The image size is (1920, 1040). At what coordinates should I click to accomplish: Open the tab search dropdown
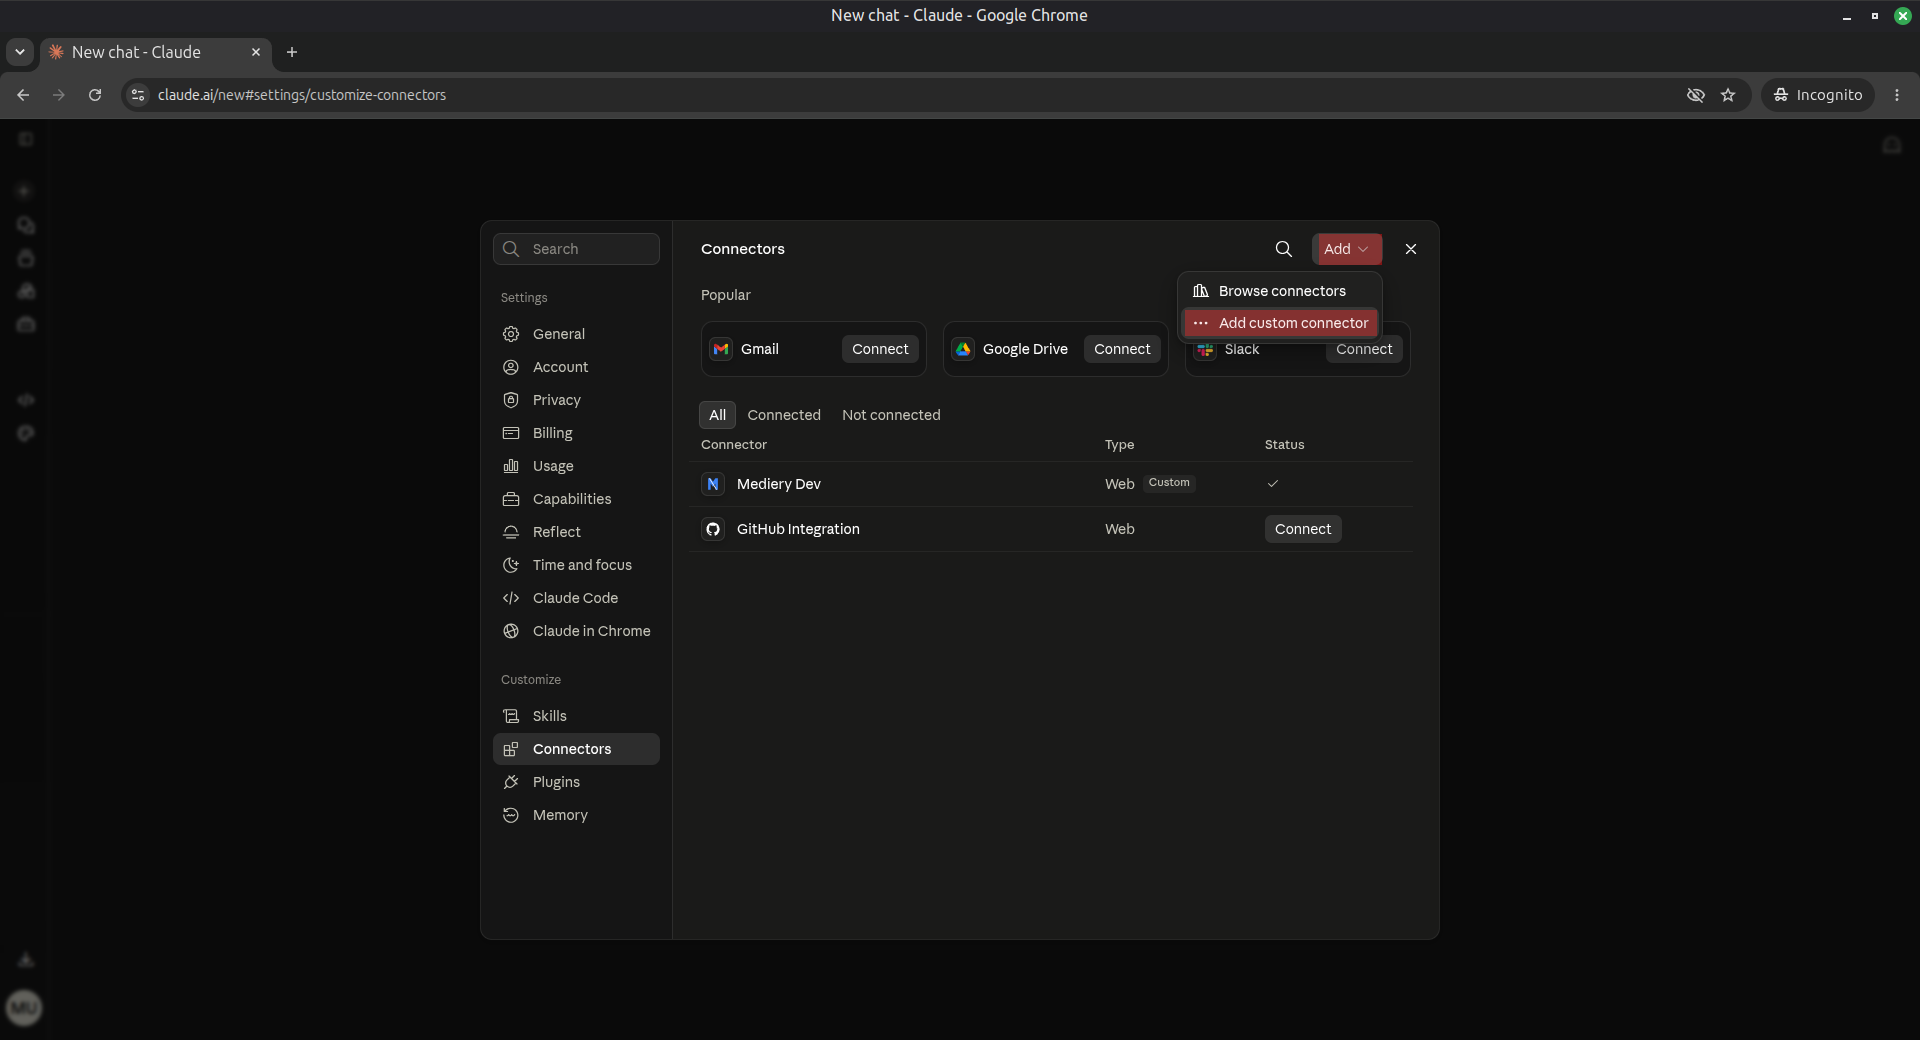pos(20,52)
